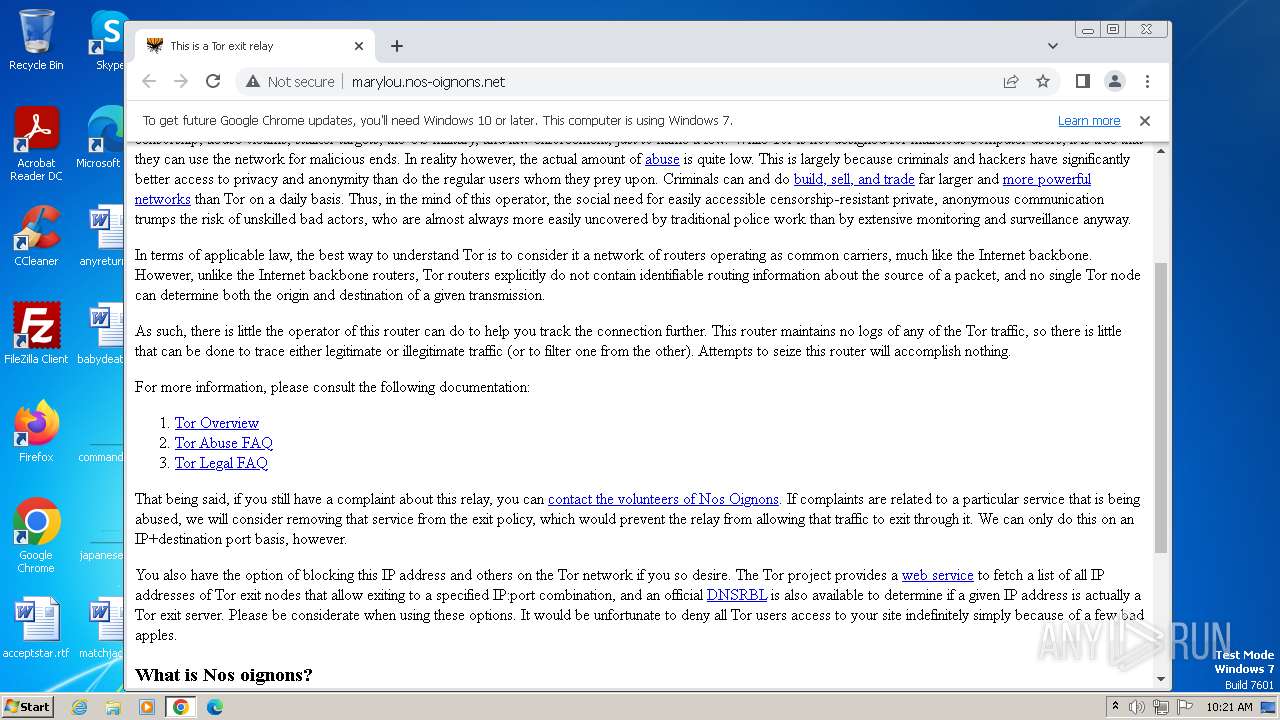Select the 'What is Nos oignons?' heading

pyautogui.click(x=224, y=675)
